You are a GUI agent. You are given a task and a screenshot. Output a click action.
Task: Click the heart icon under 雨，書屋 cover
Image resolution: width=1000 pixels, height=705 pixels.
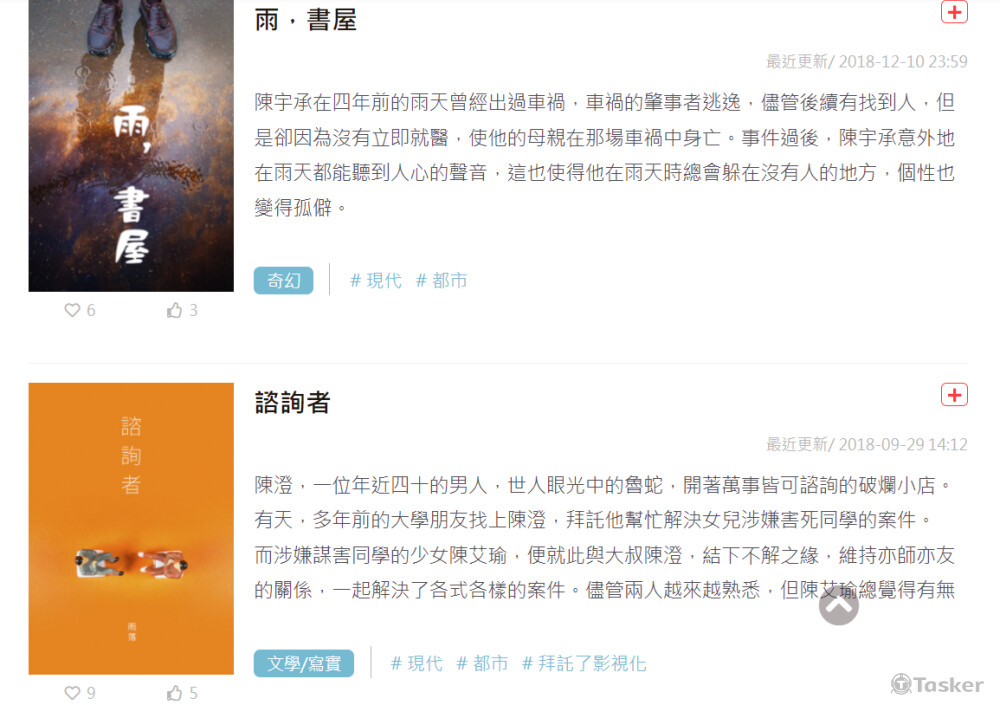[x=72, y=310]
